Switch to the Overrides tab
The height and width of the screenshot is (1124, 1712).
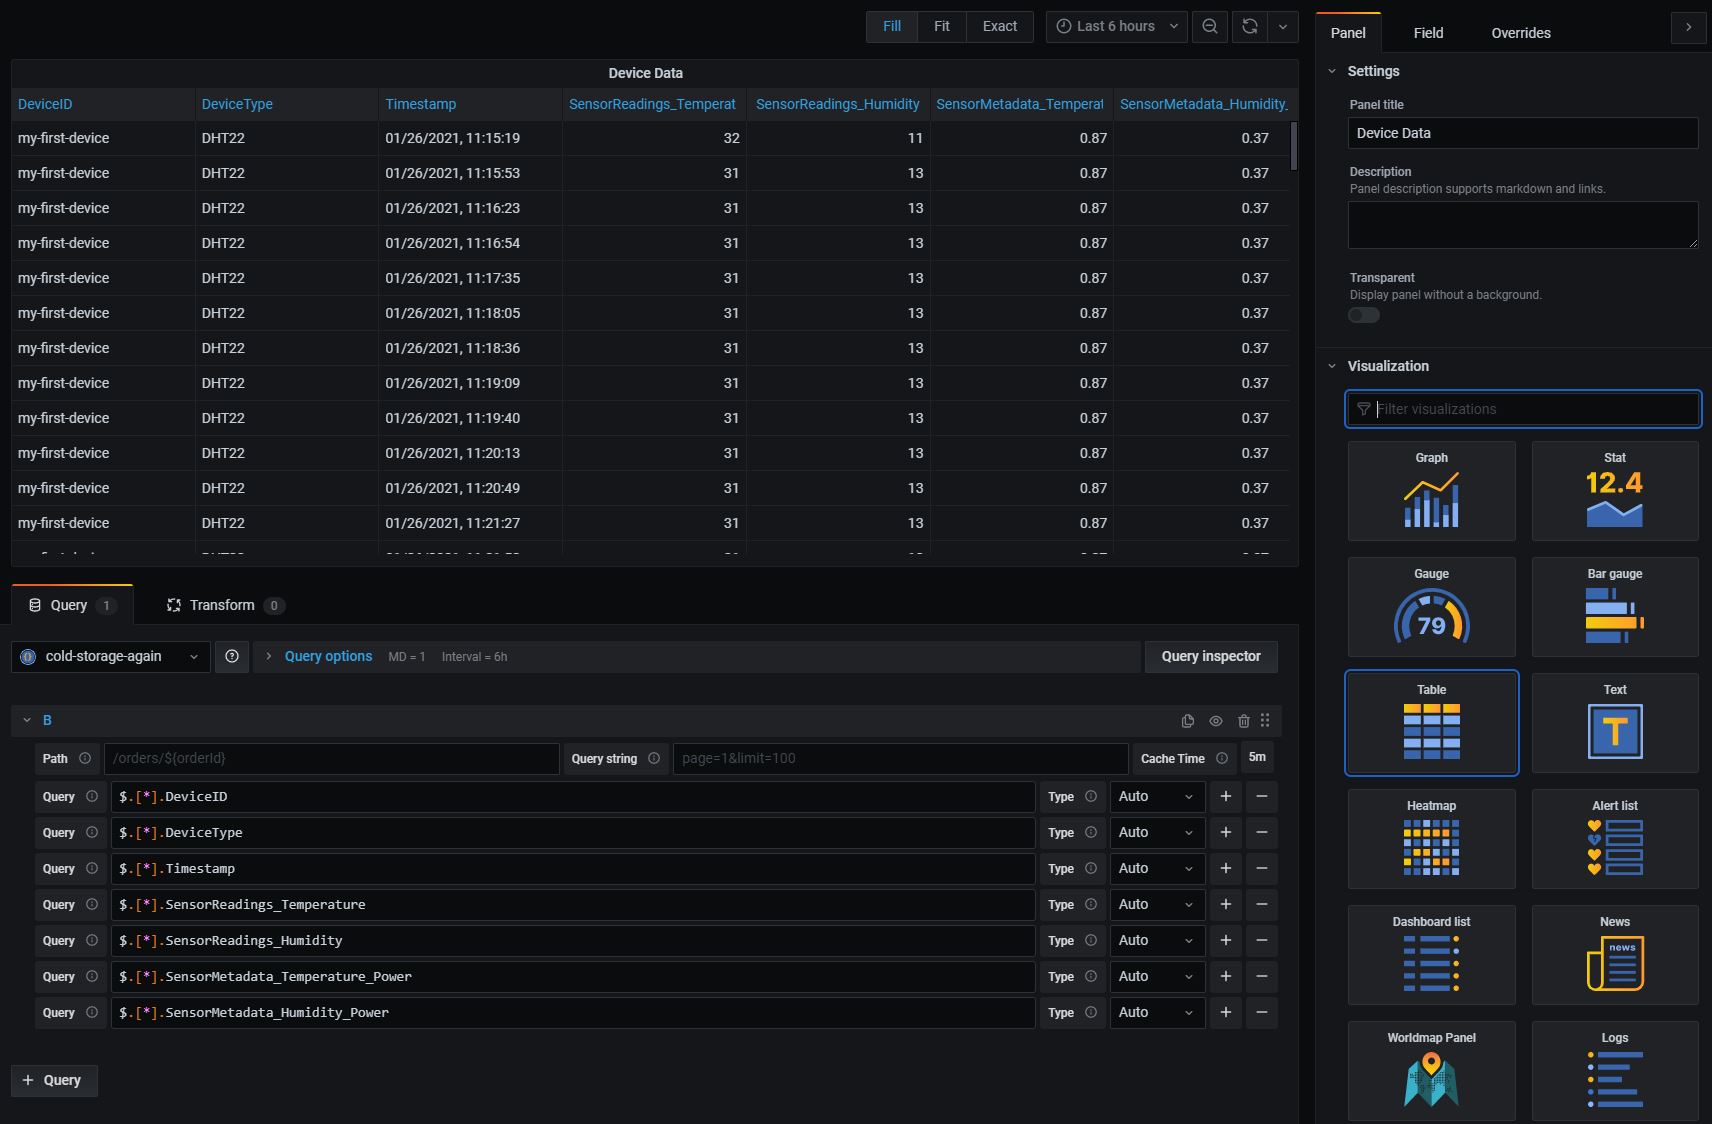pyautogui.click(x=1521, y=33)
